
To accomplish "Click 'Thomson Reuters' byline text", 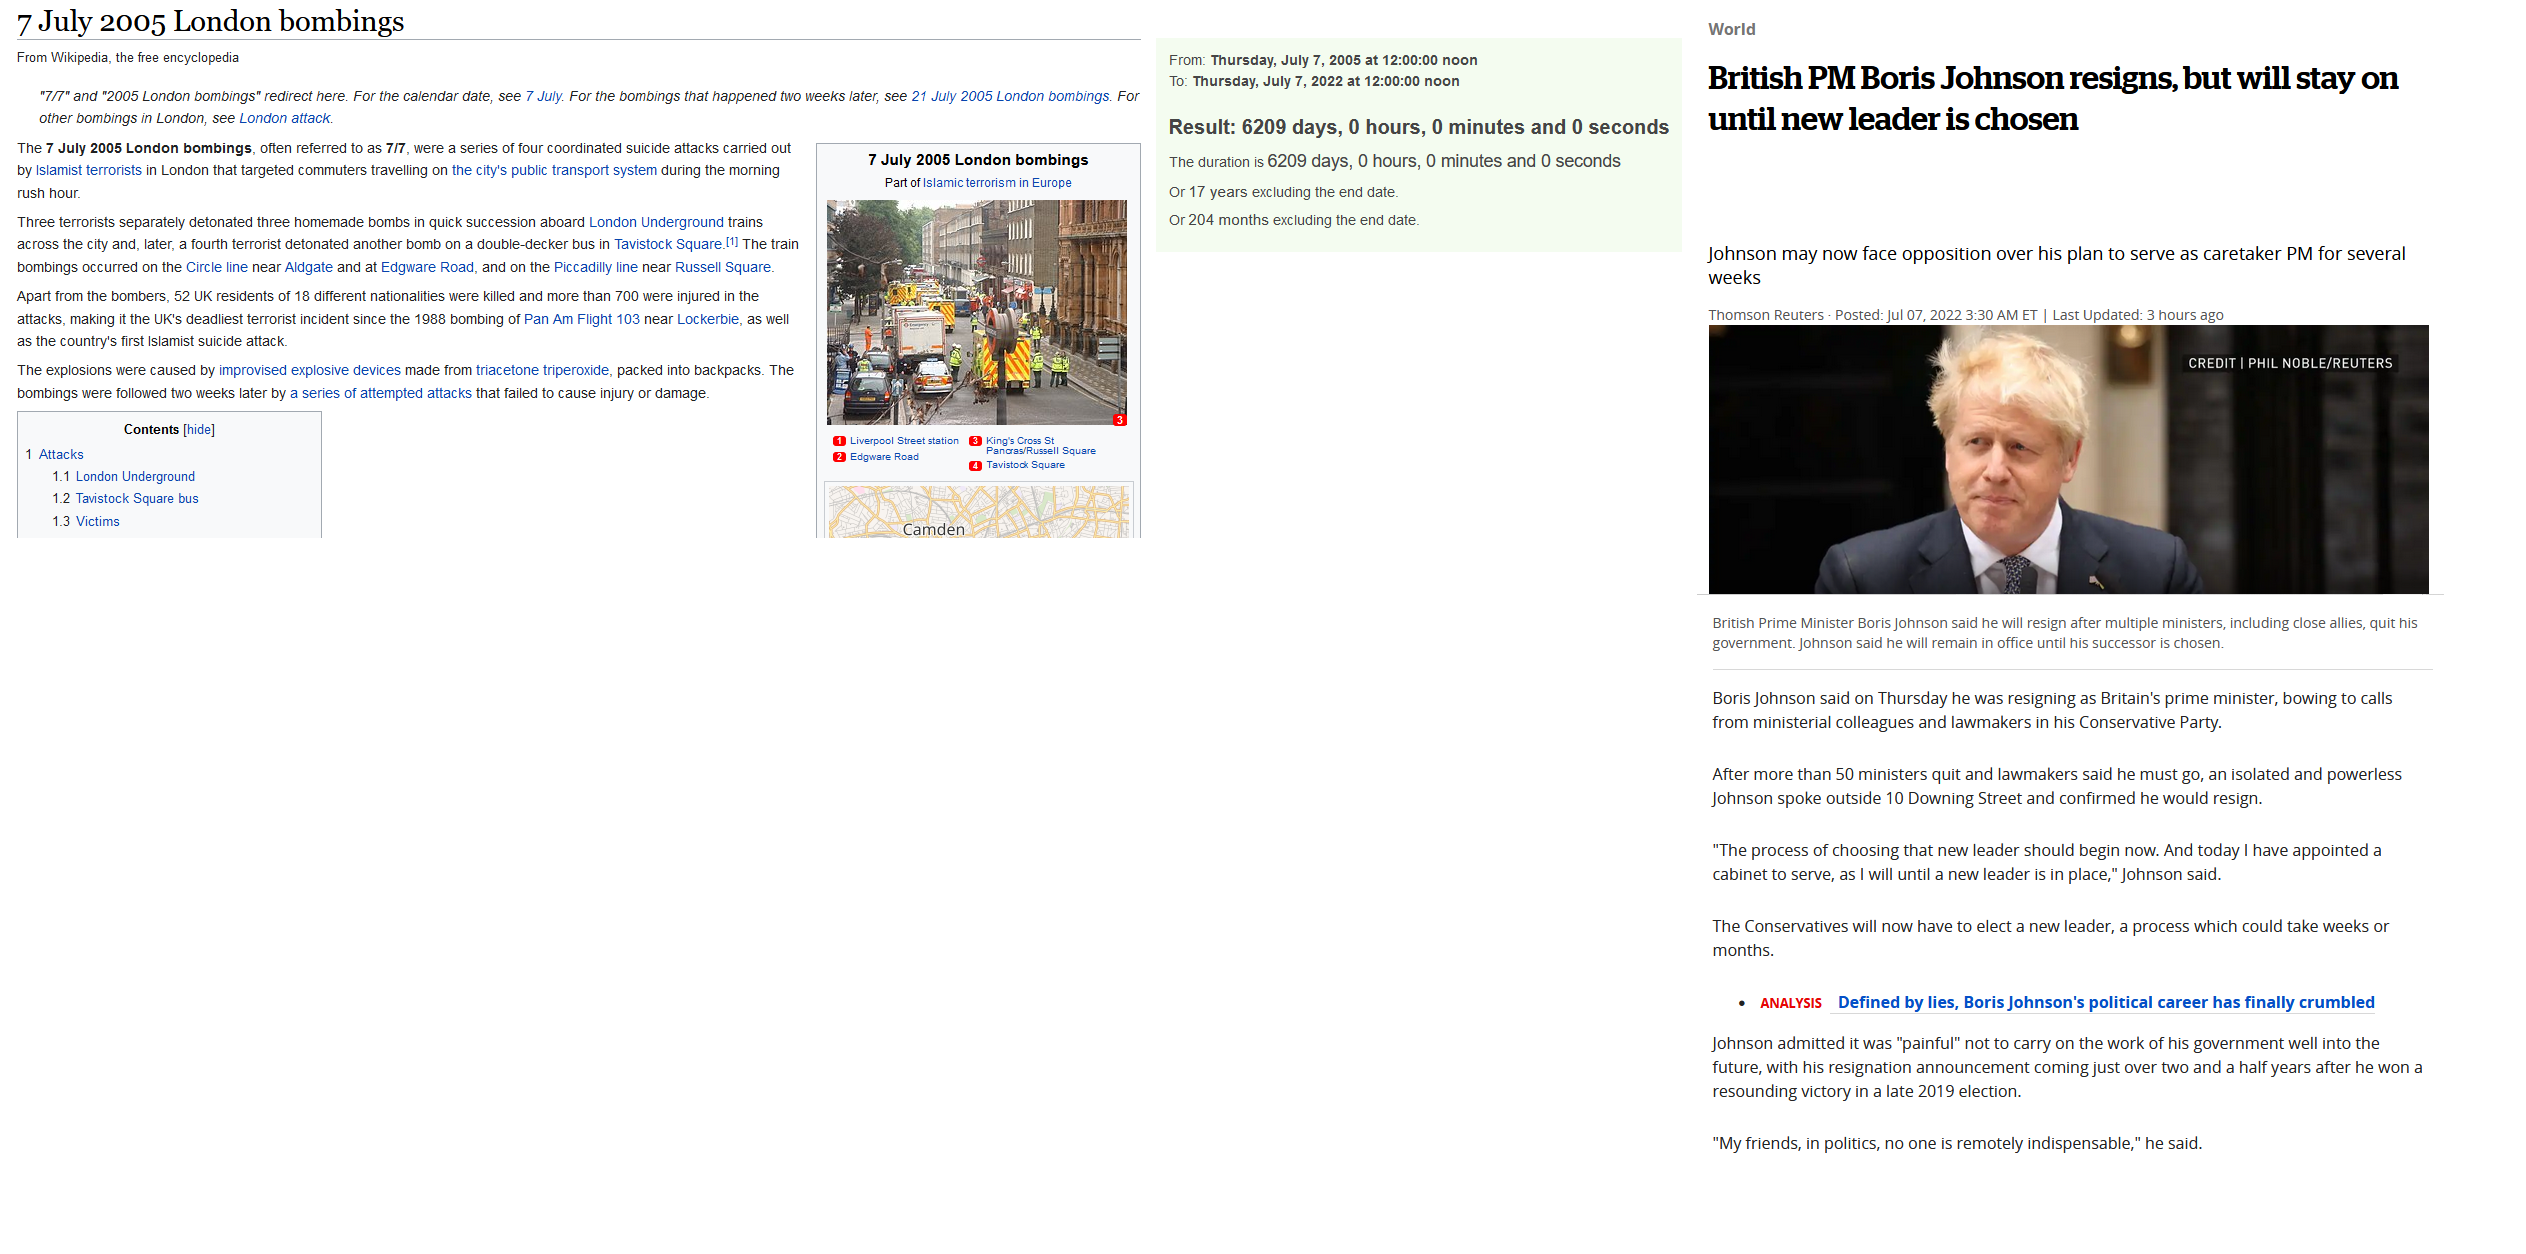I will tap(1766, 315).
